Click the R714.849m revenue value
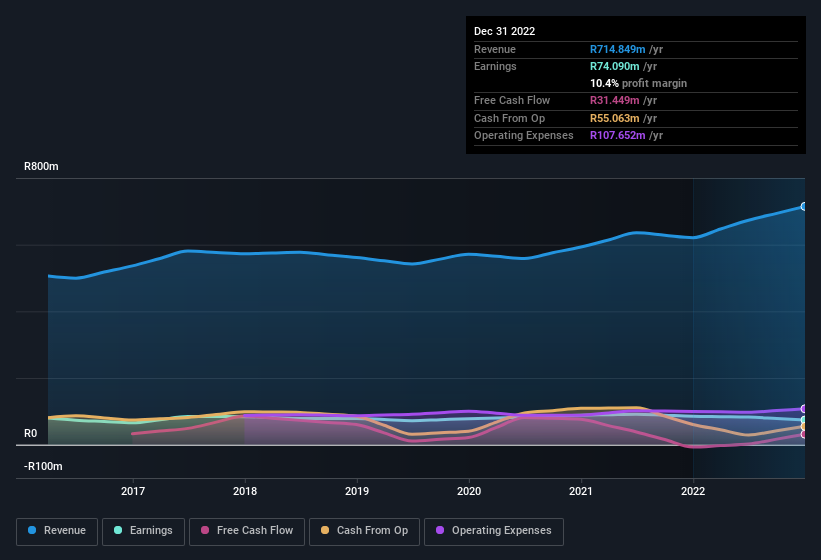The width and height of the screenshot is (821, 560). coord(617,49)
